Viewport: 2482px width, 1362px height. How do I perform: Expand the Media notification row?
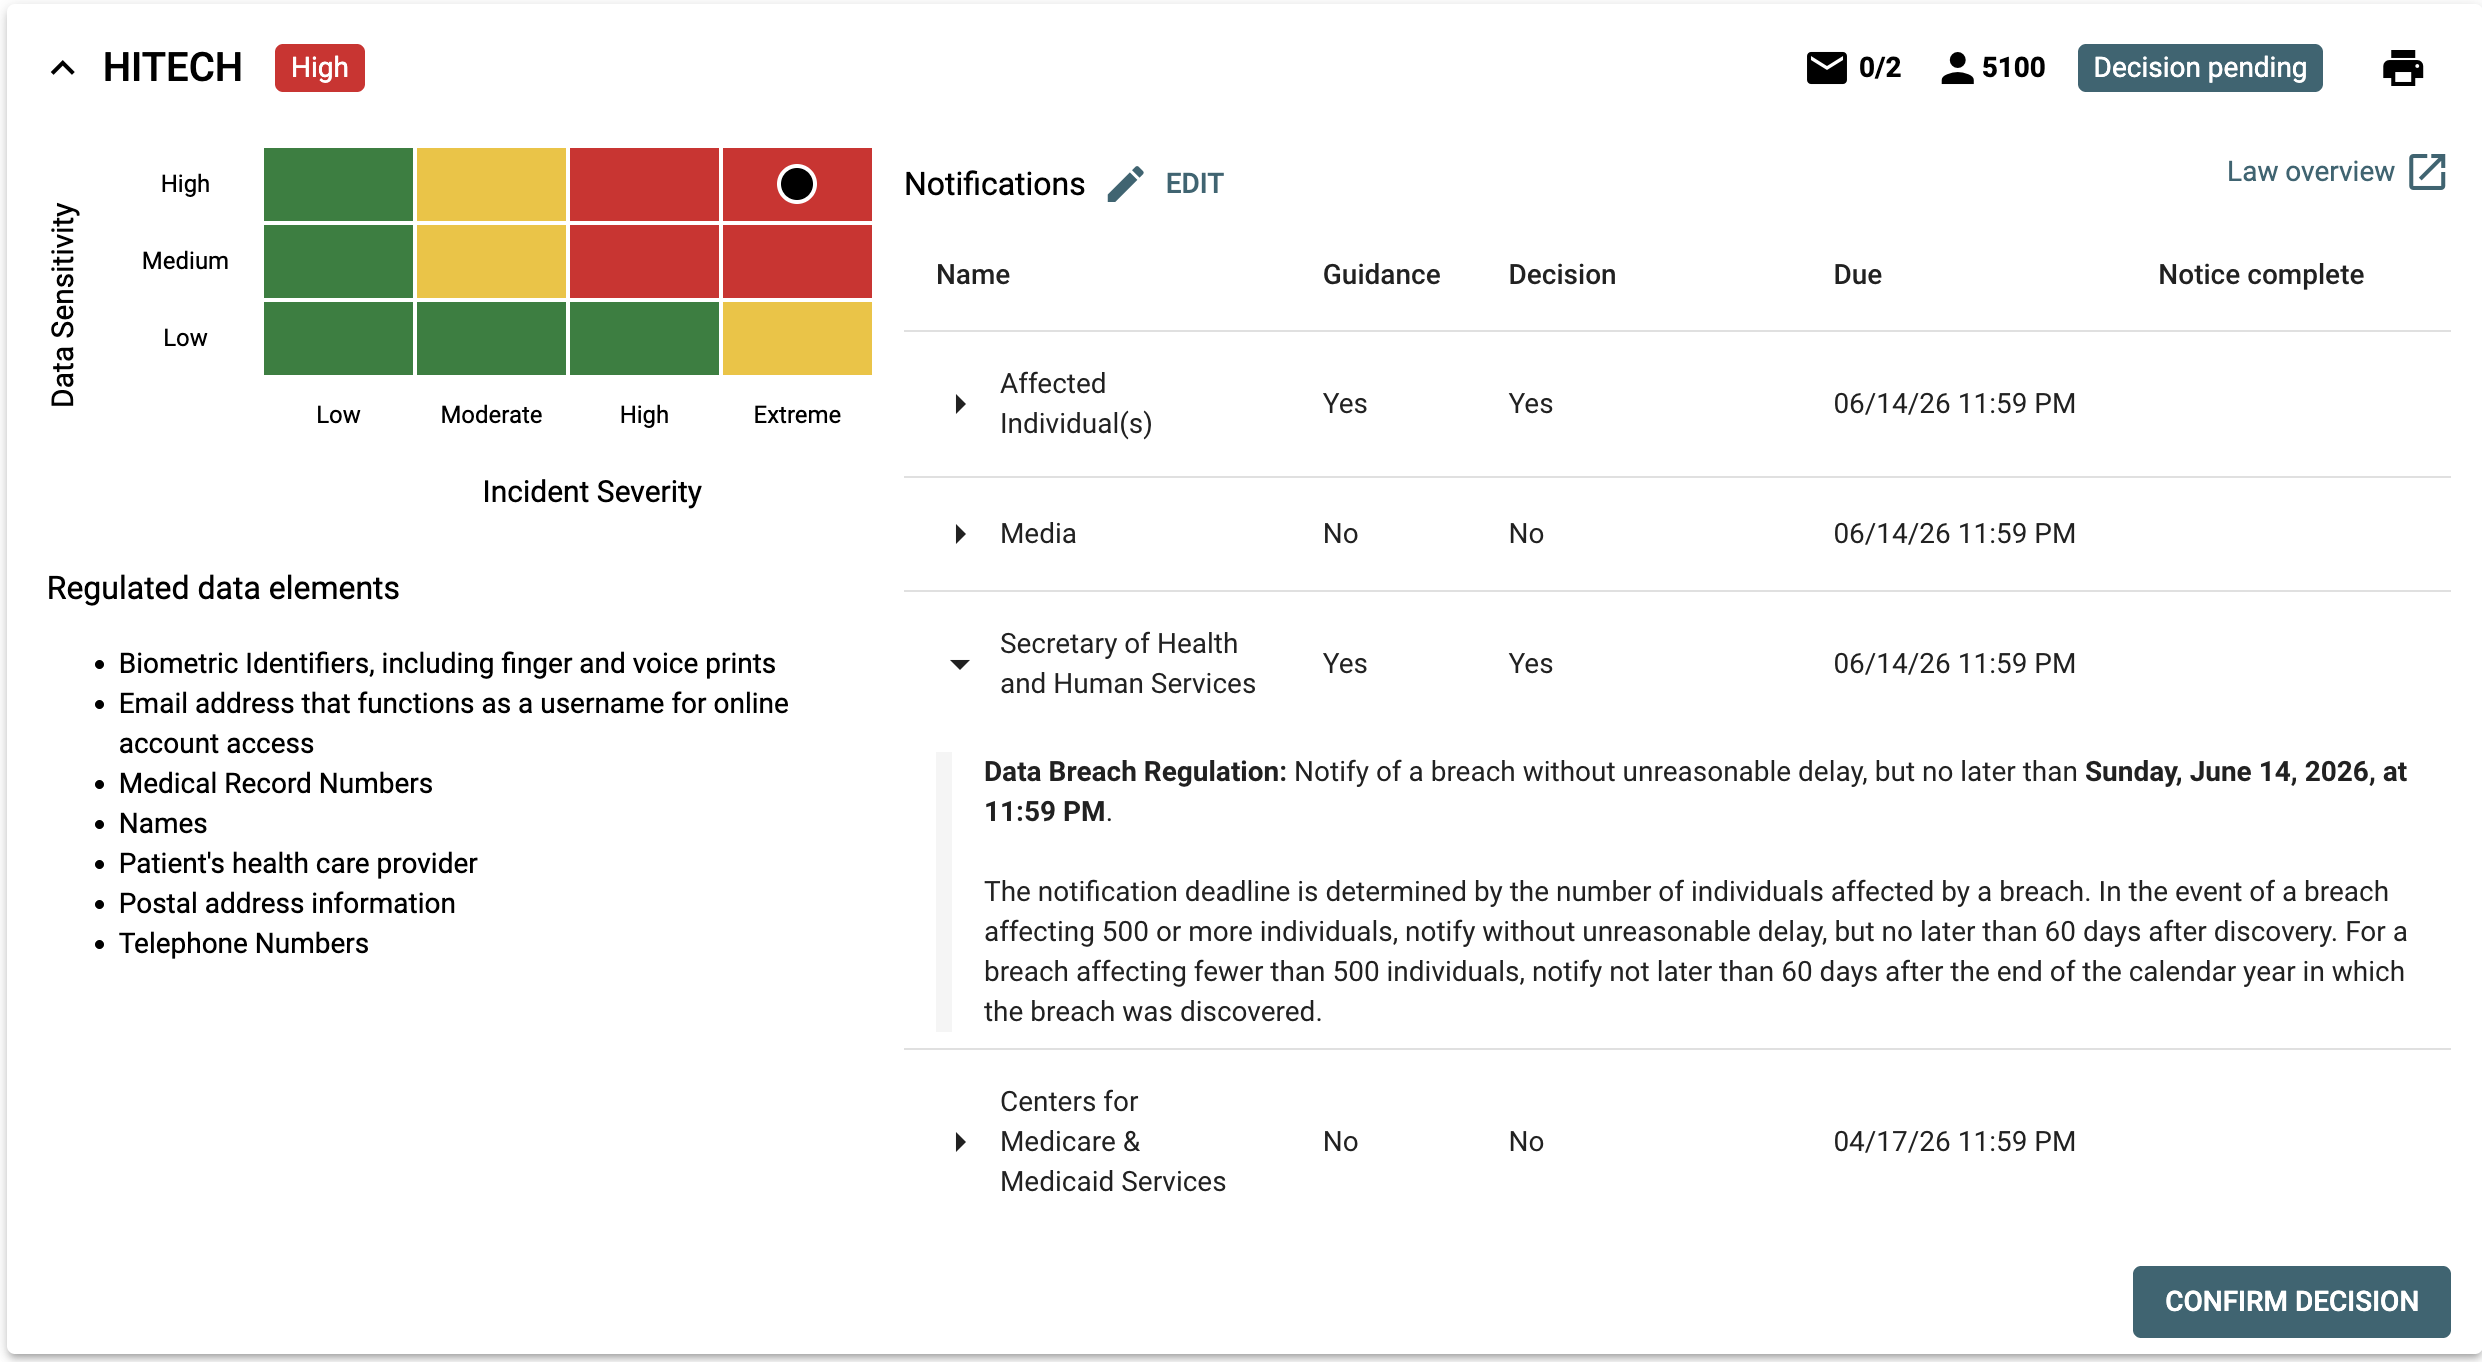(x=960, y=534)
